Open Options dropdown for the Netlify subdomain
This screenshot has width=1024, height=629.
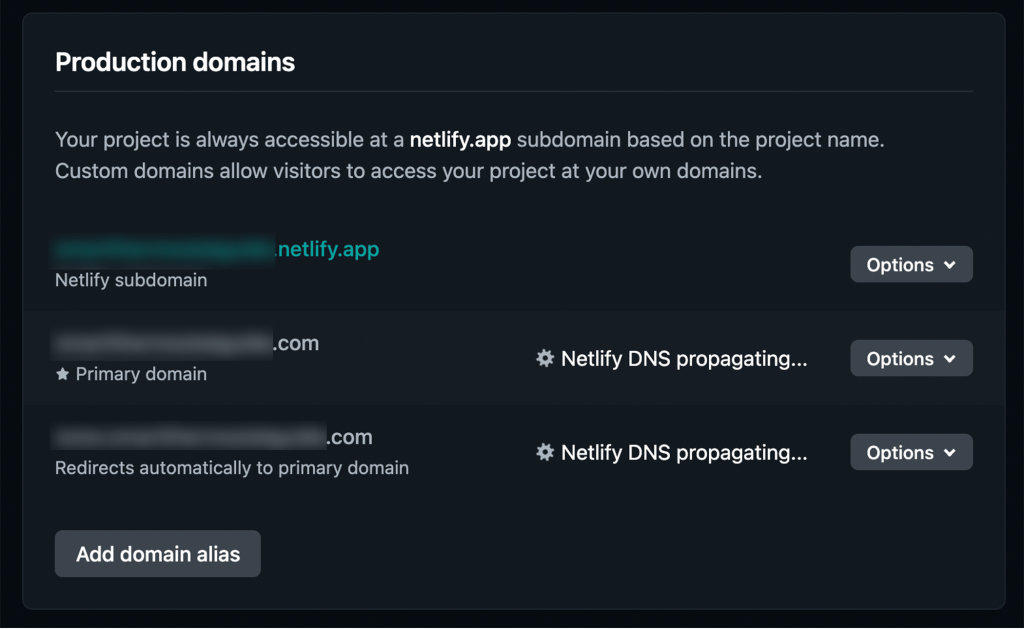coord(910,265)
